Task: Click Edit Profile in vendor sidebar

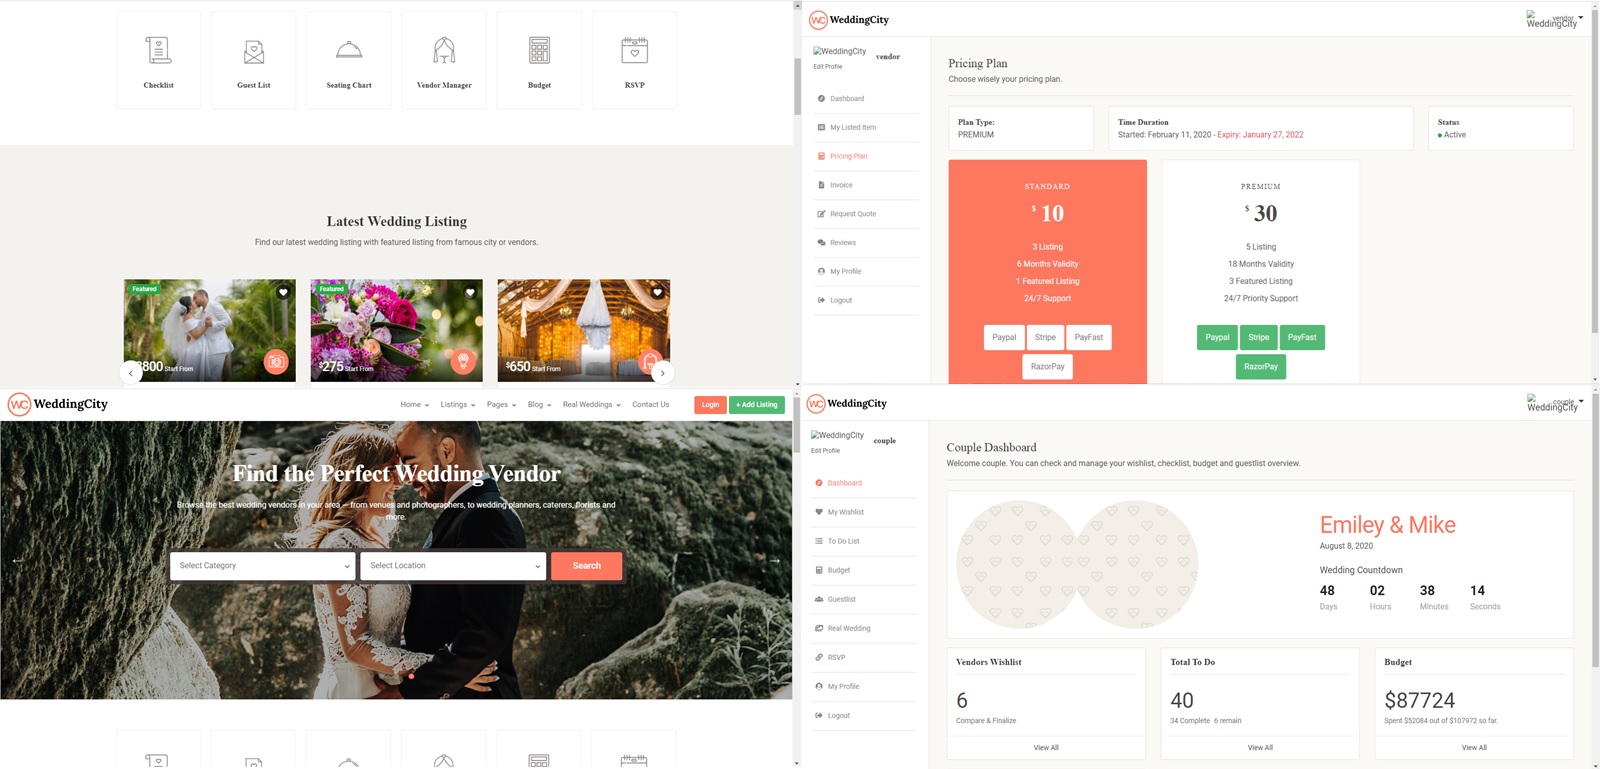Action: point(828,67)
